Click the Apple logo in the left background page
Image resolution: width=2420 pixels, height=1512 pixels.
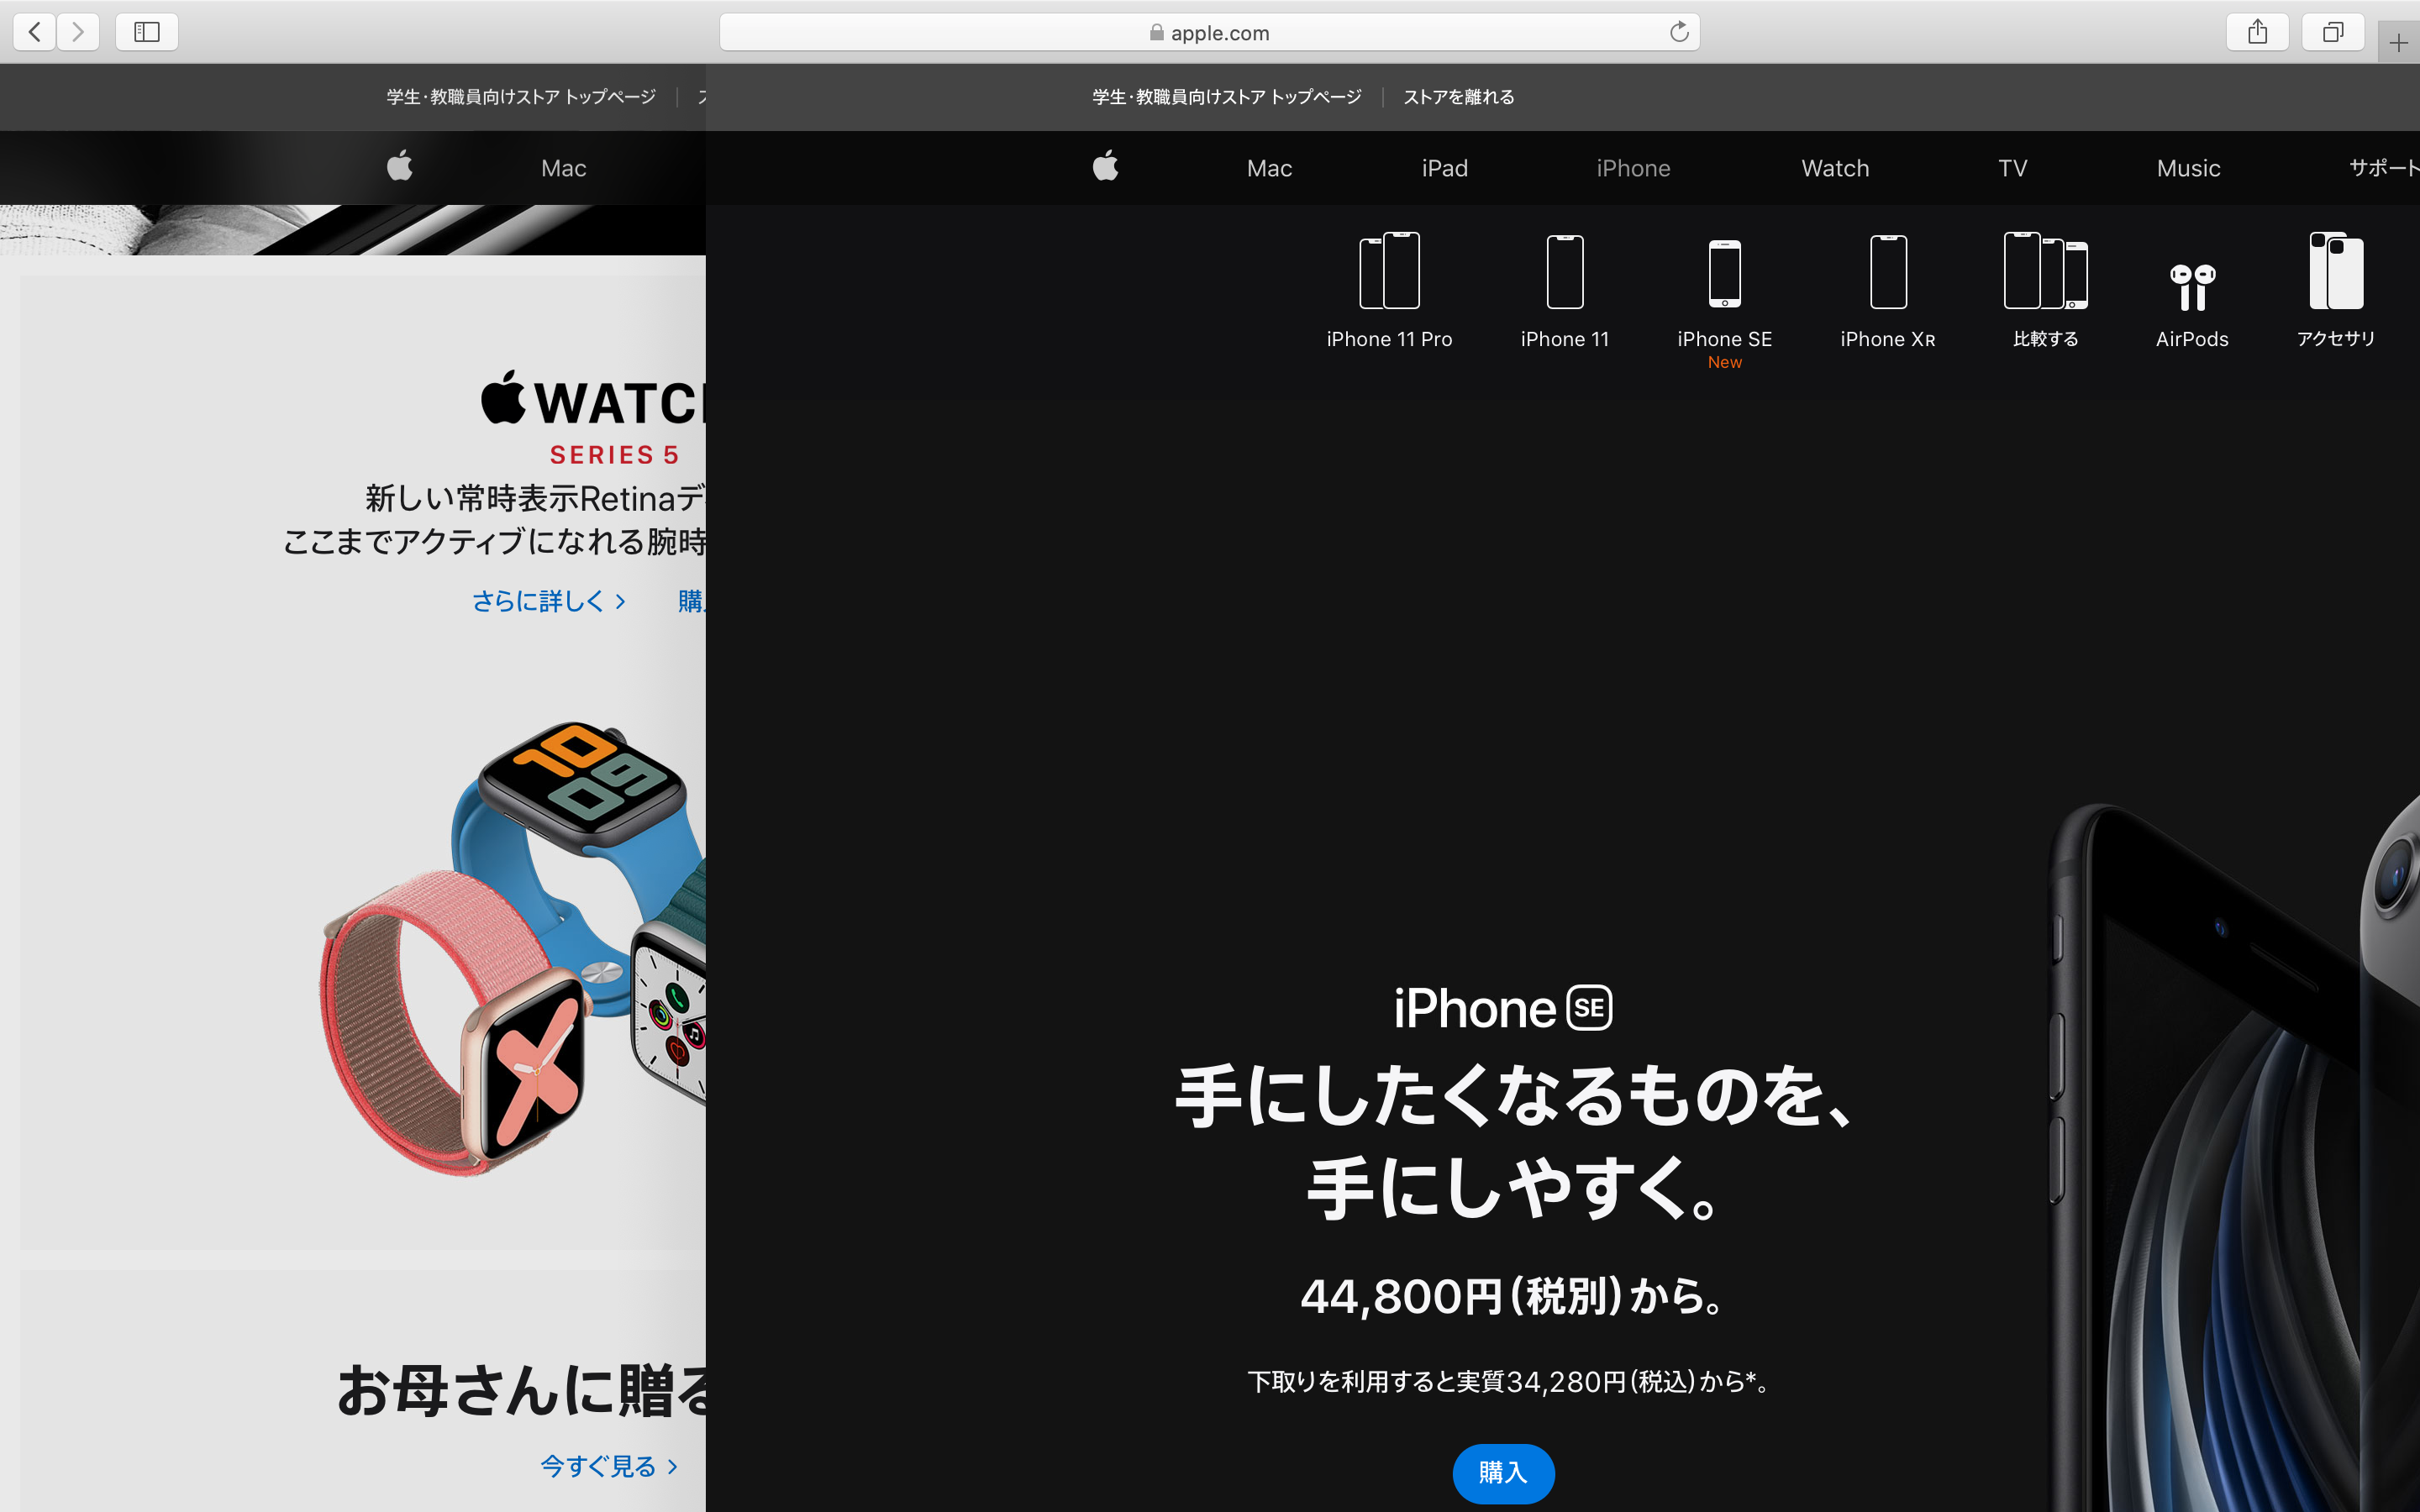(x=400, y=167)
